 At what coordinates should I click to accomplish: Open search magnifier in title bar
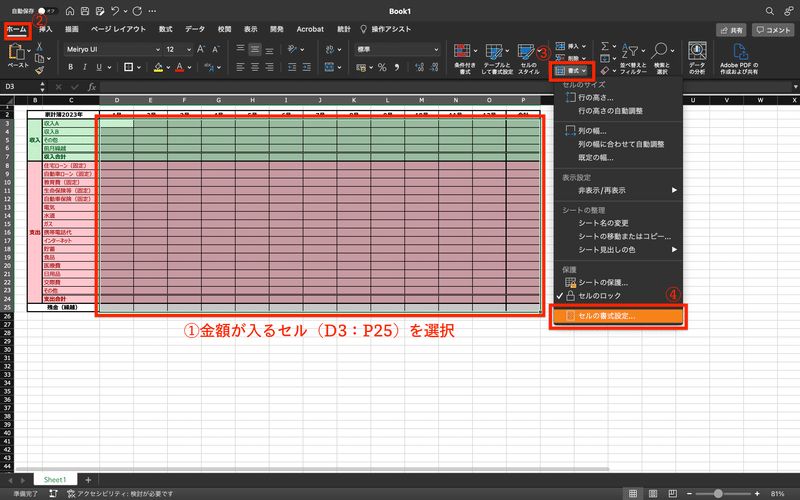pos(769,11)
